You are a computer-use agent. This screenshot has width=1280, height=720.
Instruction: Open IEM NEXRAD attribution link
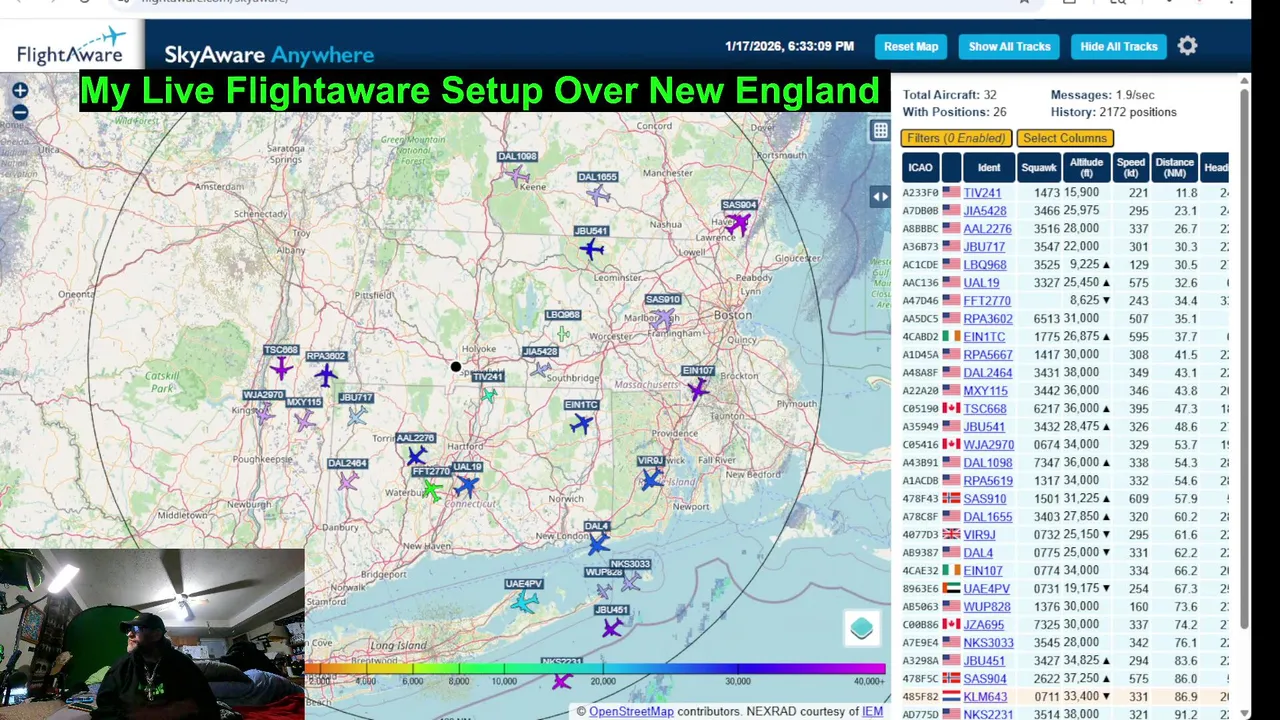[873, 712]
